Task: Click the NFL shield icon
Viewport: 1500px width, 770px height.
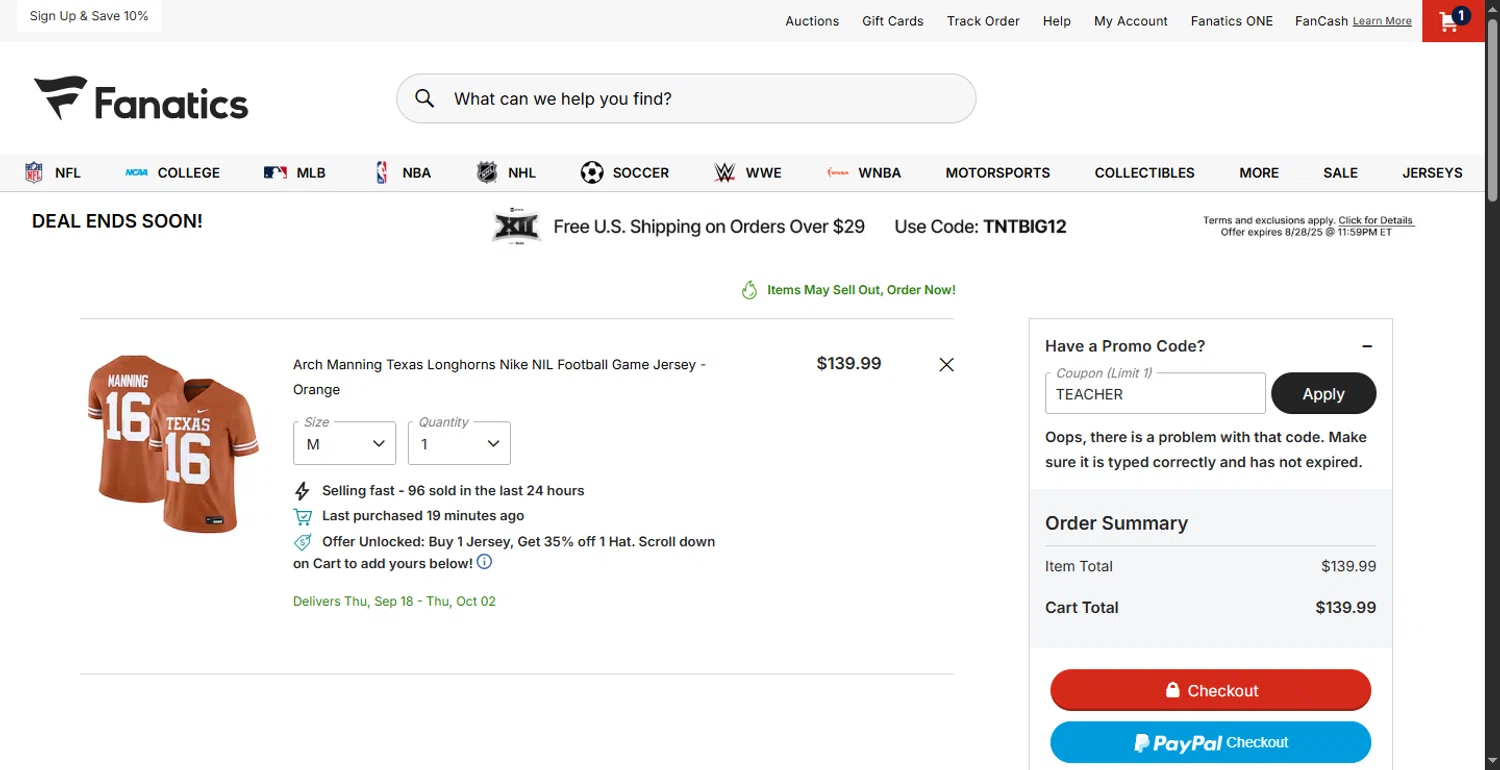Action: tap(34, 173)
